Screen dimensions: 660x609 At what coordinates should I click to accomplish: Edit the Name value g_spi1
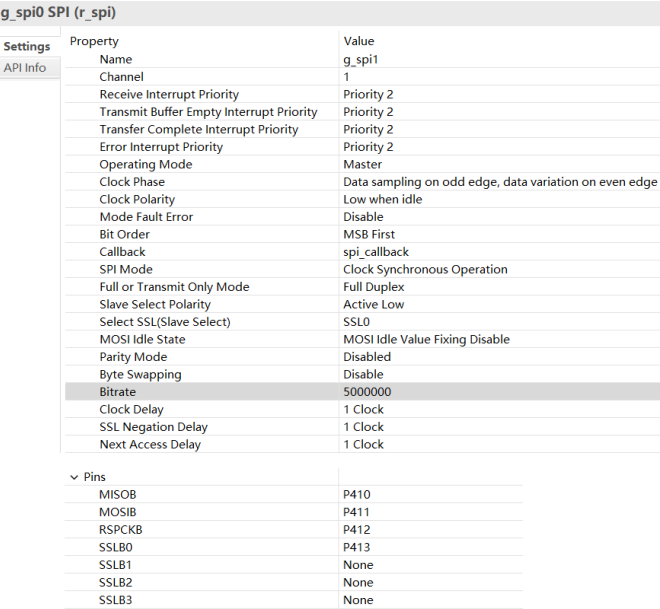361,59
